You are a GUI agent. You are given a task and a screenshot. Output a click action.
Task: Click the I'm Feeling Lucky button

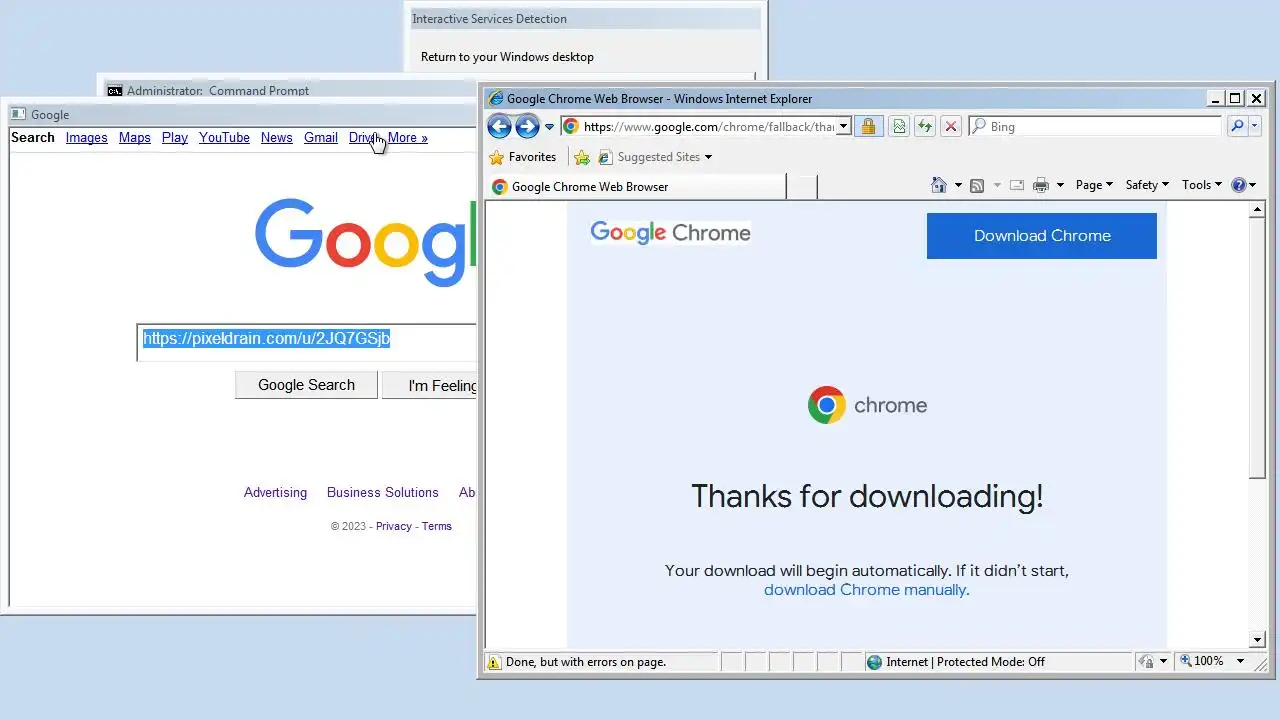[430, 385]
